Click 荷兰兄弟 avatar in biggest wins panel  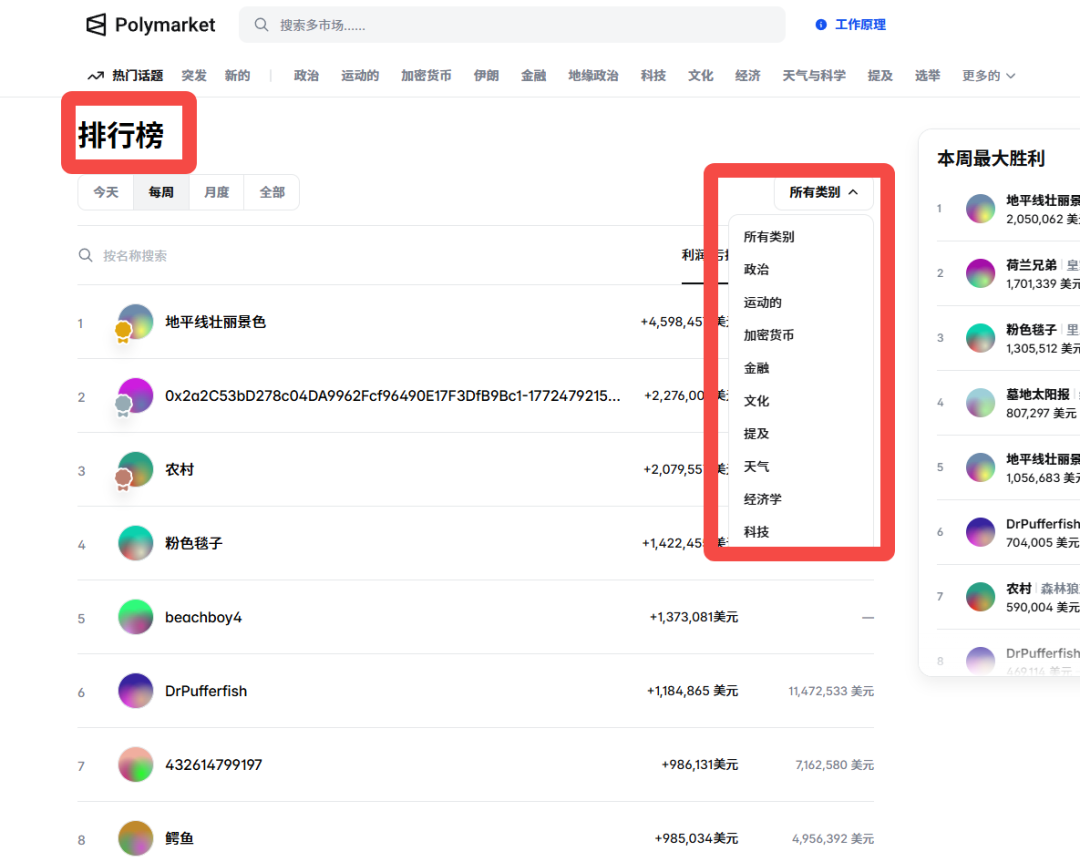coord(980,274)
